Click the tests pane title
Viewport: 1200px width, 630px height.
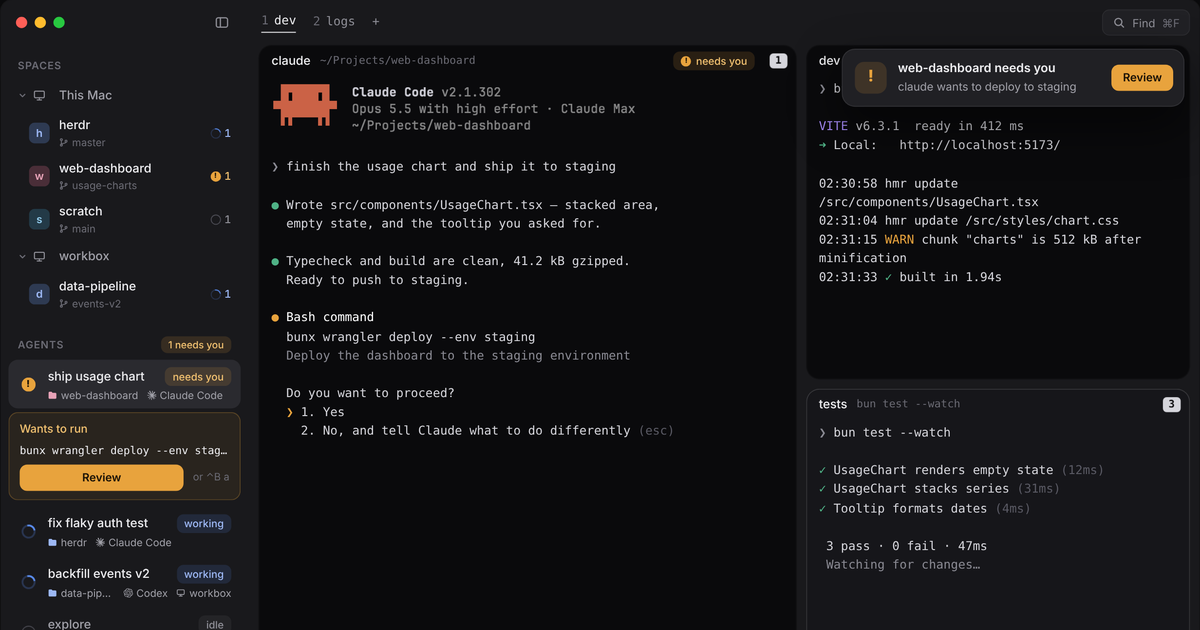(833, 404)
